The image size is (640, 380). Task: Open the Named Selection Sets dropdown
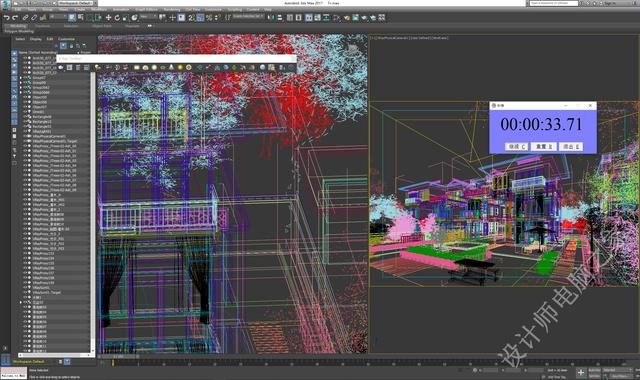(249, 17)
